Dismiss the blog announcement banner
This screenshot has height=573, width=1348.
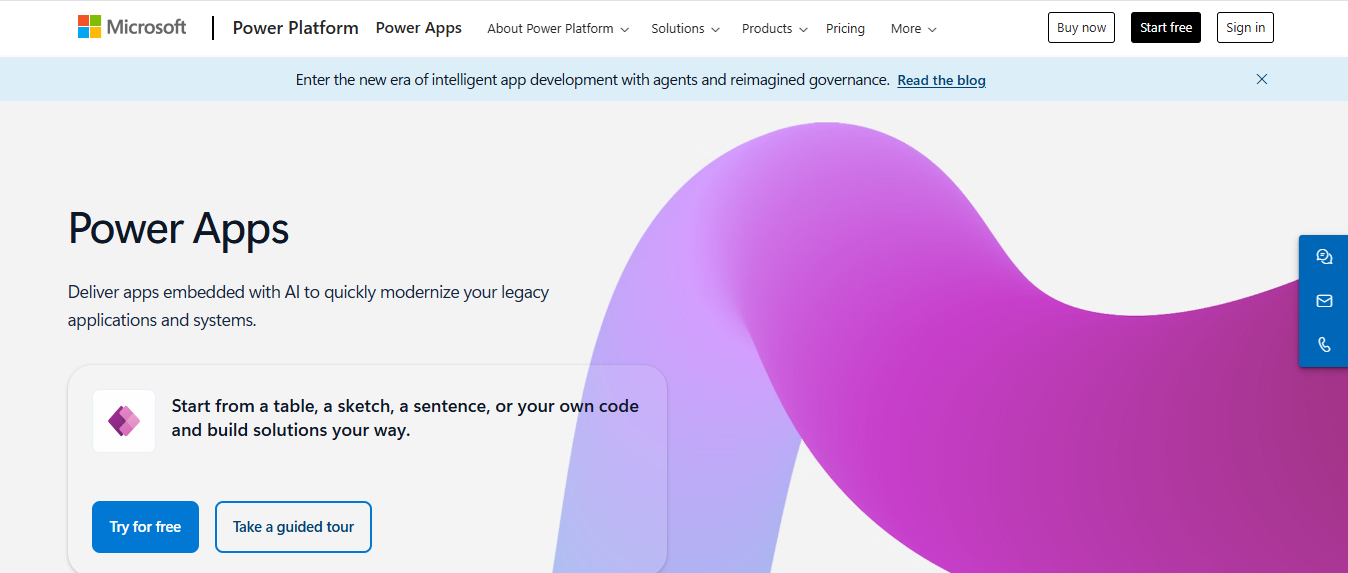(1262, 79)
